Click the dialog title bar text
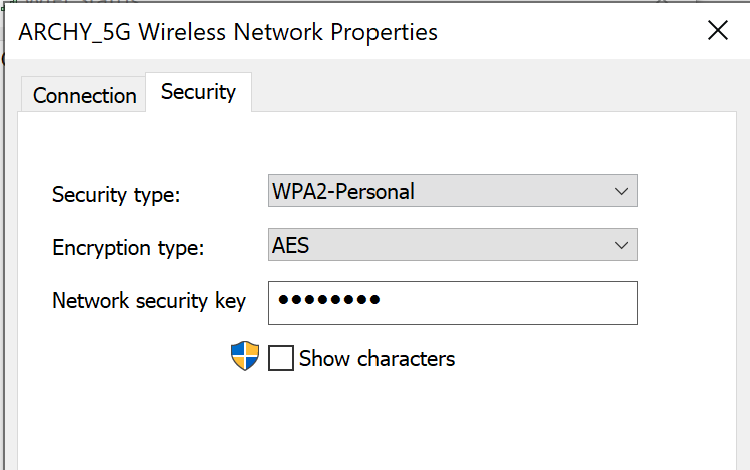 click(x=228, y=32)
